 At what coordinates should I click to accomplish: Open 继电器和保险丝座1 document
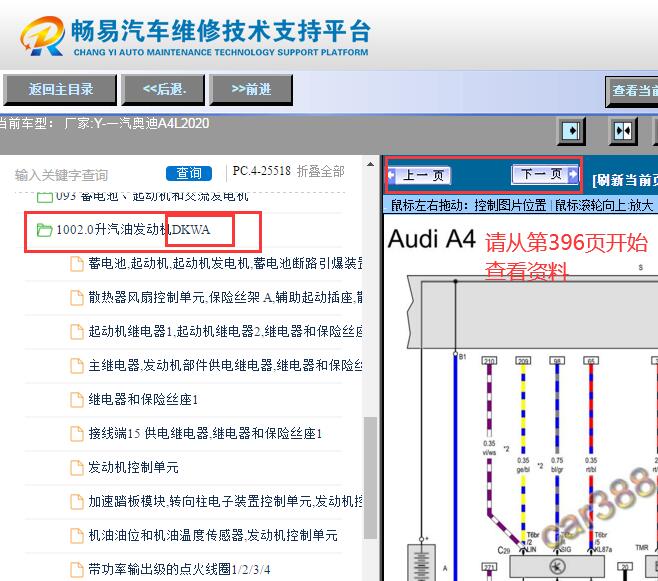[x=143, y=399]
